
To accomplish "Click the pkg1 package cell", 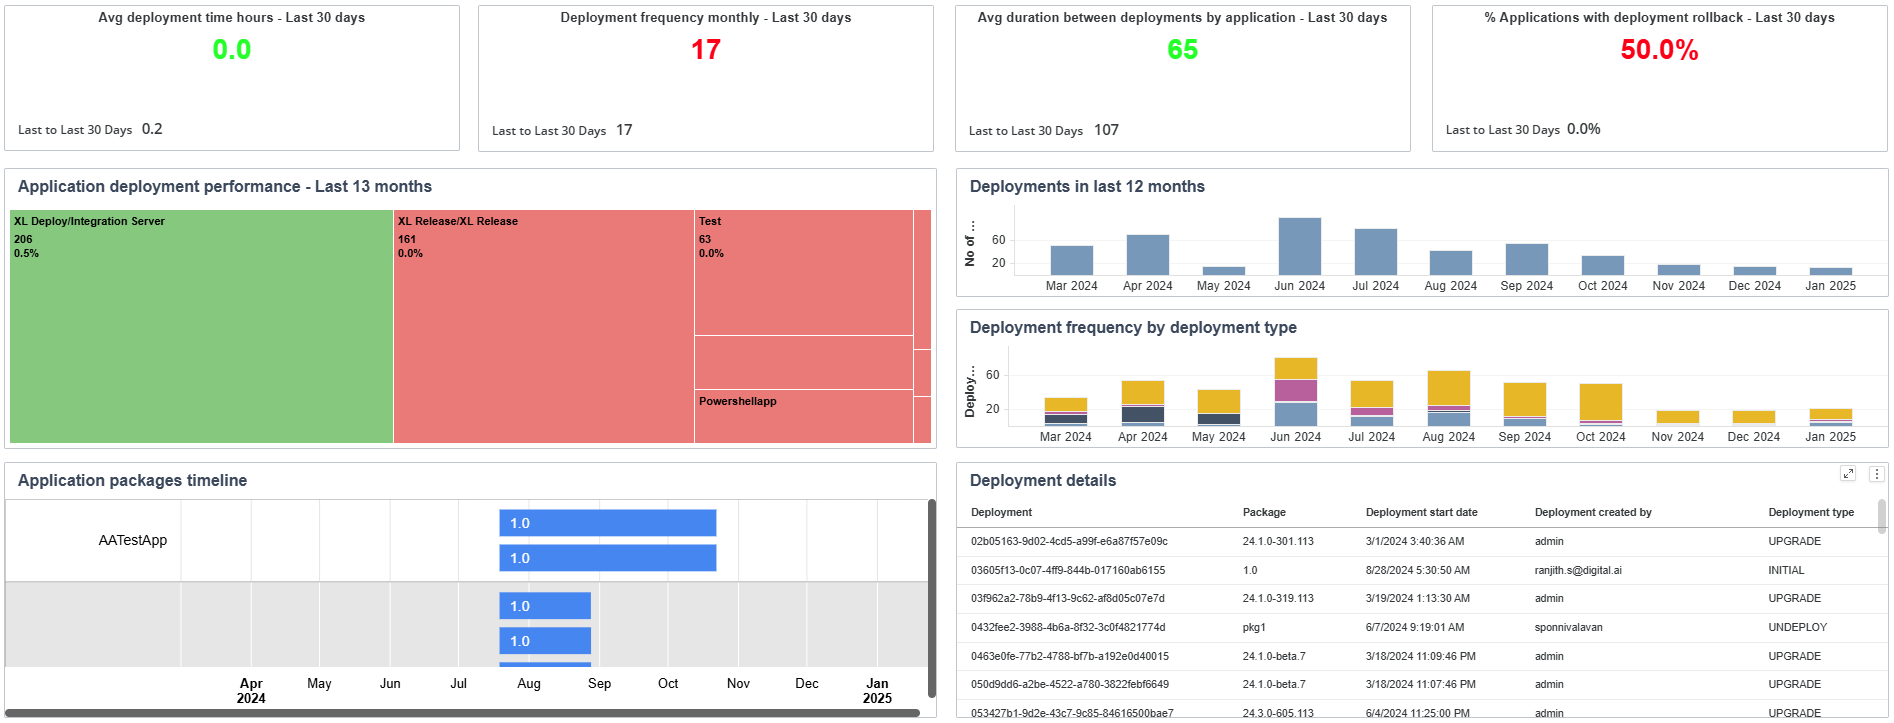I will [1254, 627].
